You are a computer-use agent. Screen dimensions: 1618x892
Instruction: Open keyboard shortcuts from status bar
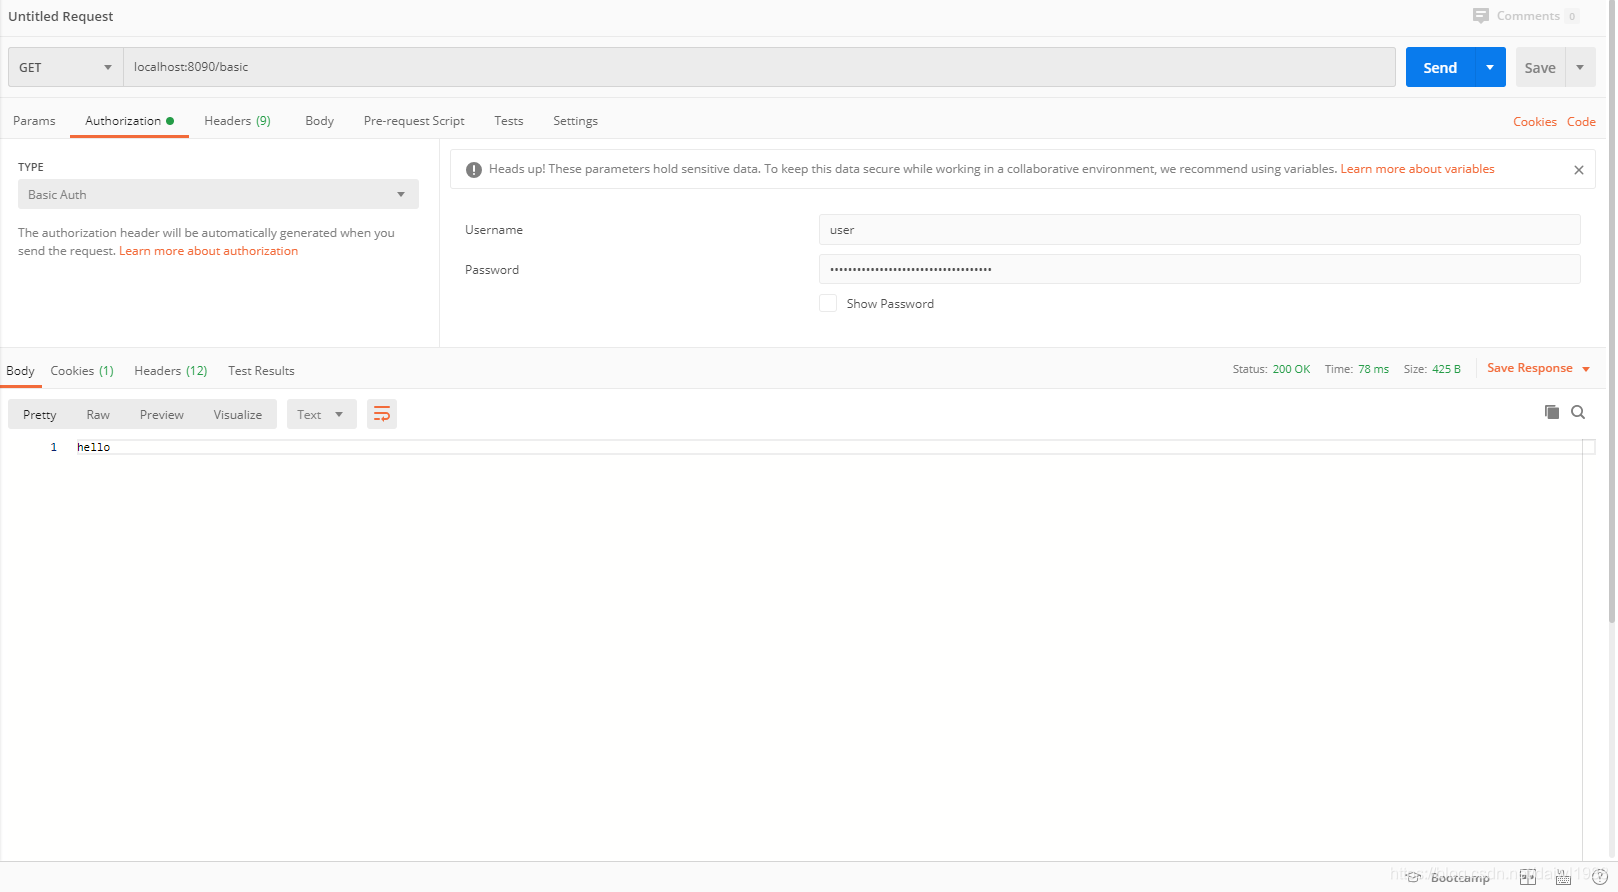pos(1563,877)
